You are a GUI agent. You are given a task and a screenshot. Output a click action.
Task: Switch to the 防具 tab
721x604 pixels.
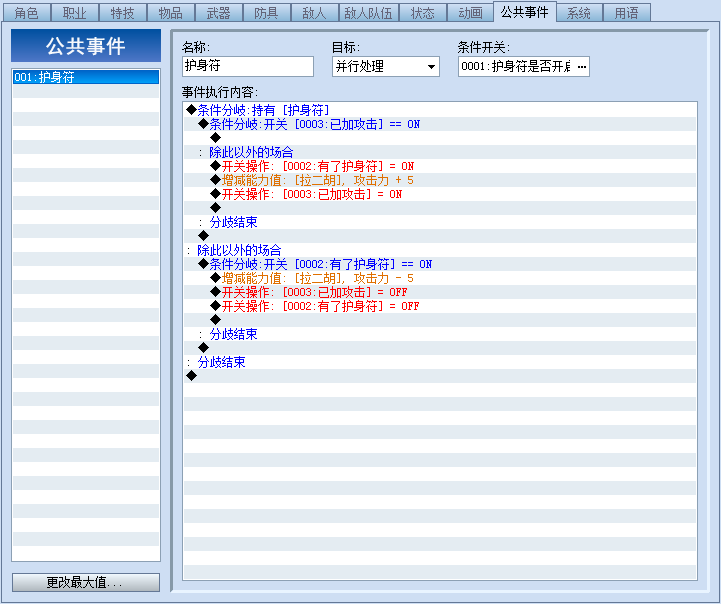pyautogui.click(x=266, y=12)
